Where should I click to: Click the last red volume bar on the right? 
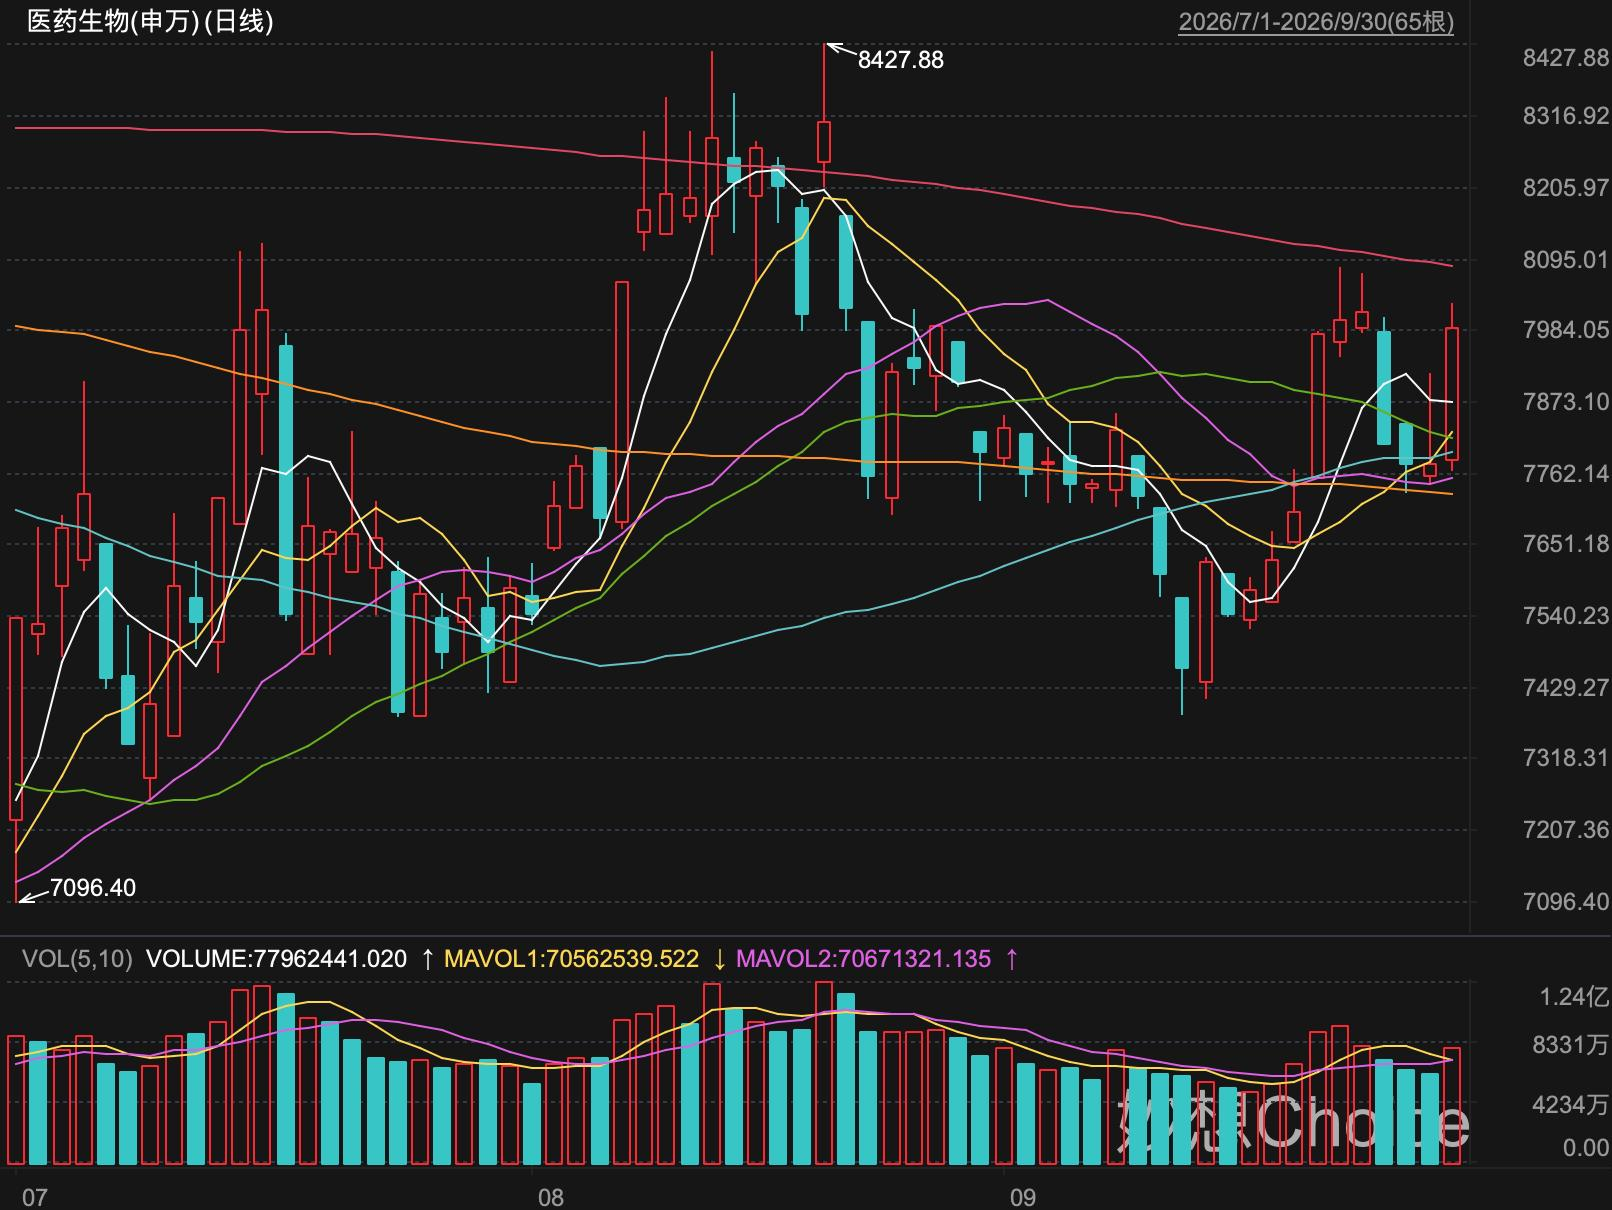[x=1452, y=1106]
